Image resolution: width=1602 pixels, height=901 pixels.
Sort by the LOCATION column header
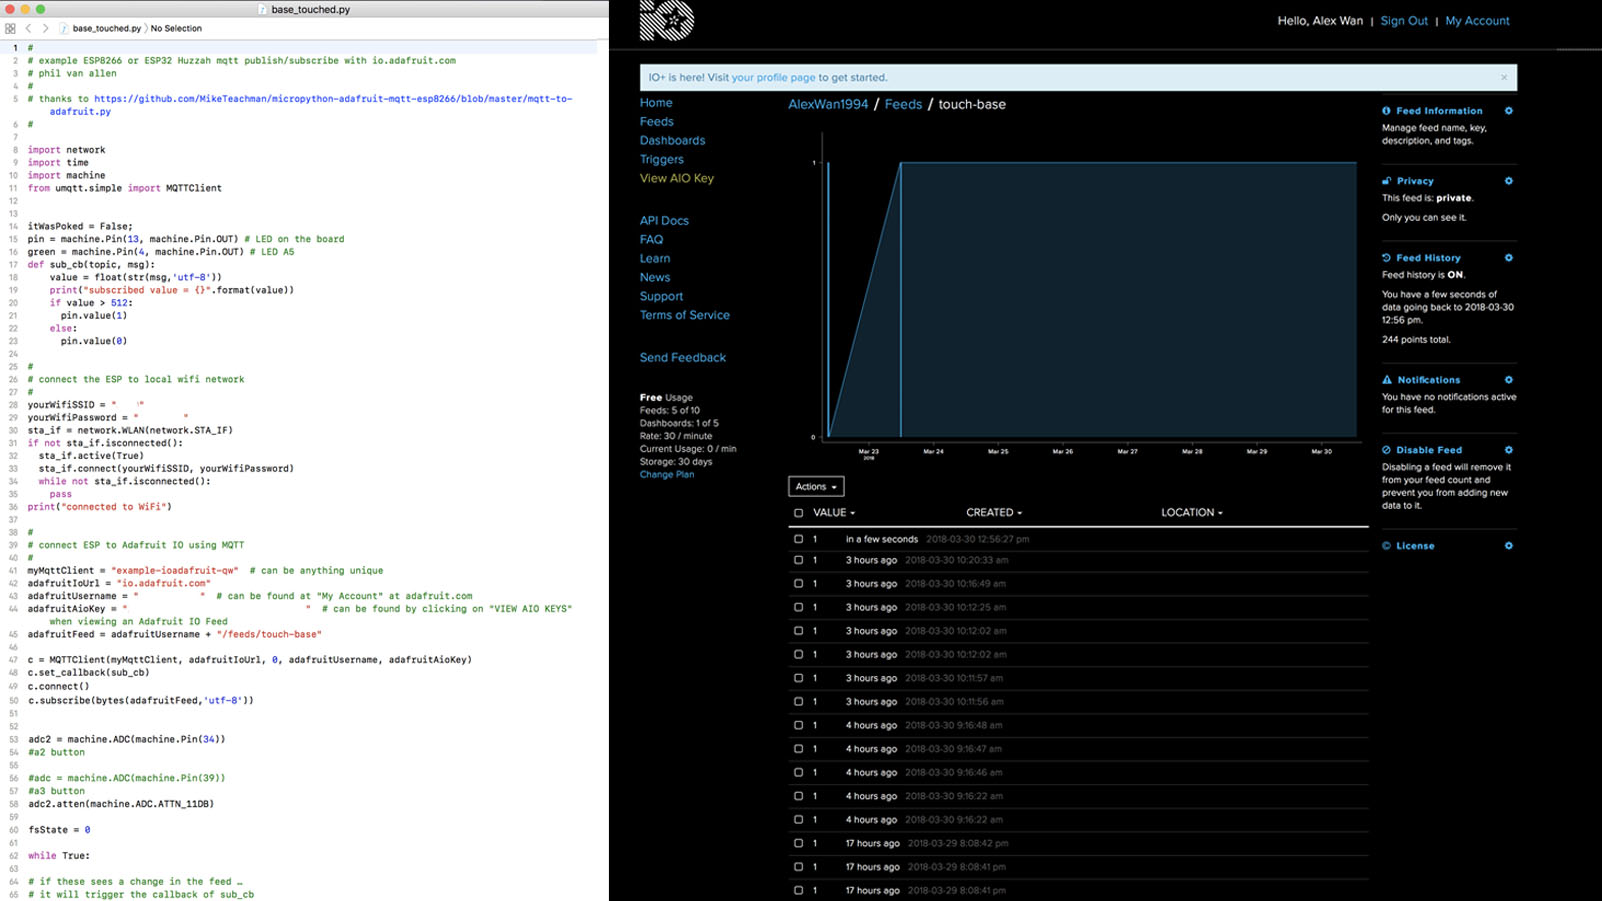[1191, 513]
